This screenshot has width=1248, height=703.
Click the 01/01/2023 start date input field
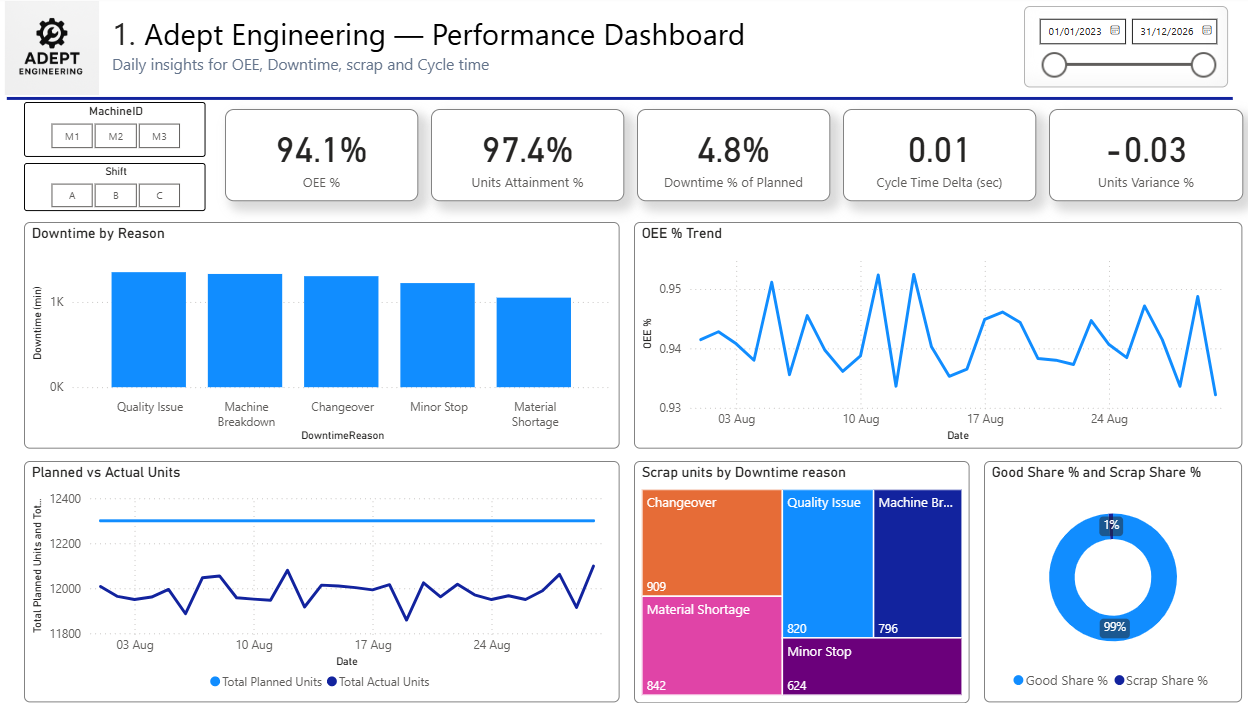pyautogui.click(x=1074, y=31)
